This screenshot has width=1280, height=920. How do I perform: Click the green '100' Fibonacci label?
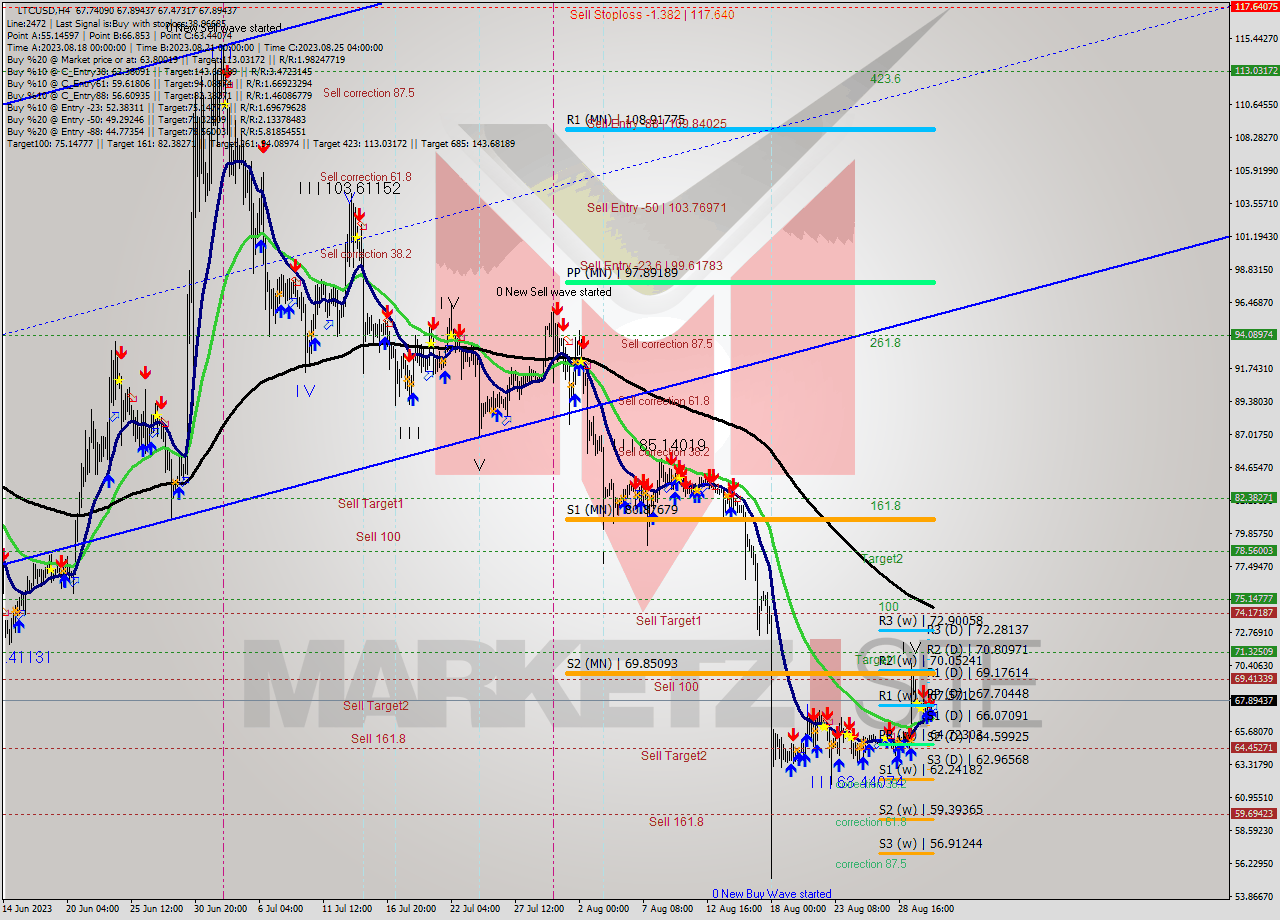pos(888,607)
